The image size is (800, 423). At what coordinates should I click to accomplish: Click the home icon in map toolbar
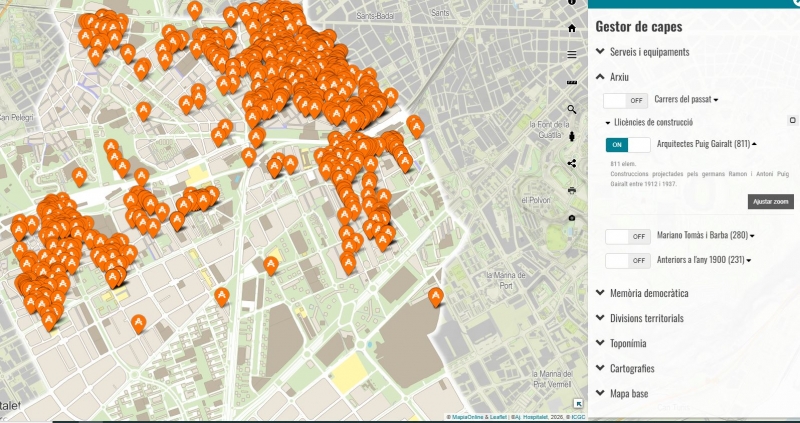(x=571, y=28)
